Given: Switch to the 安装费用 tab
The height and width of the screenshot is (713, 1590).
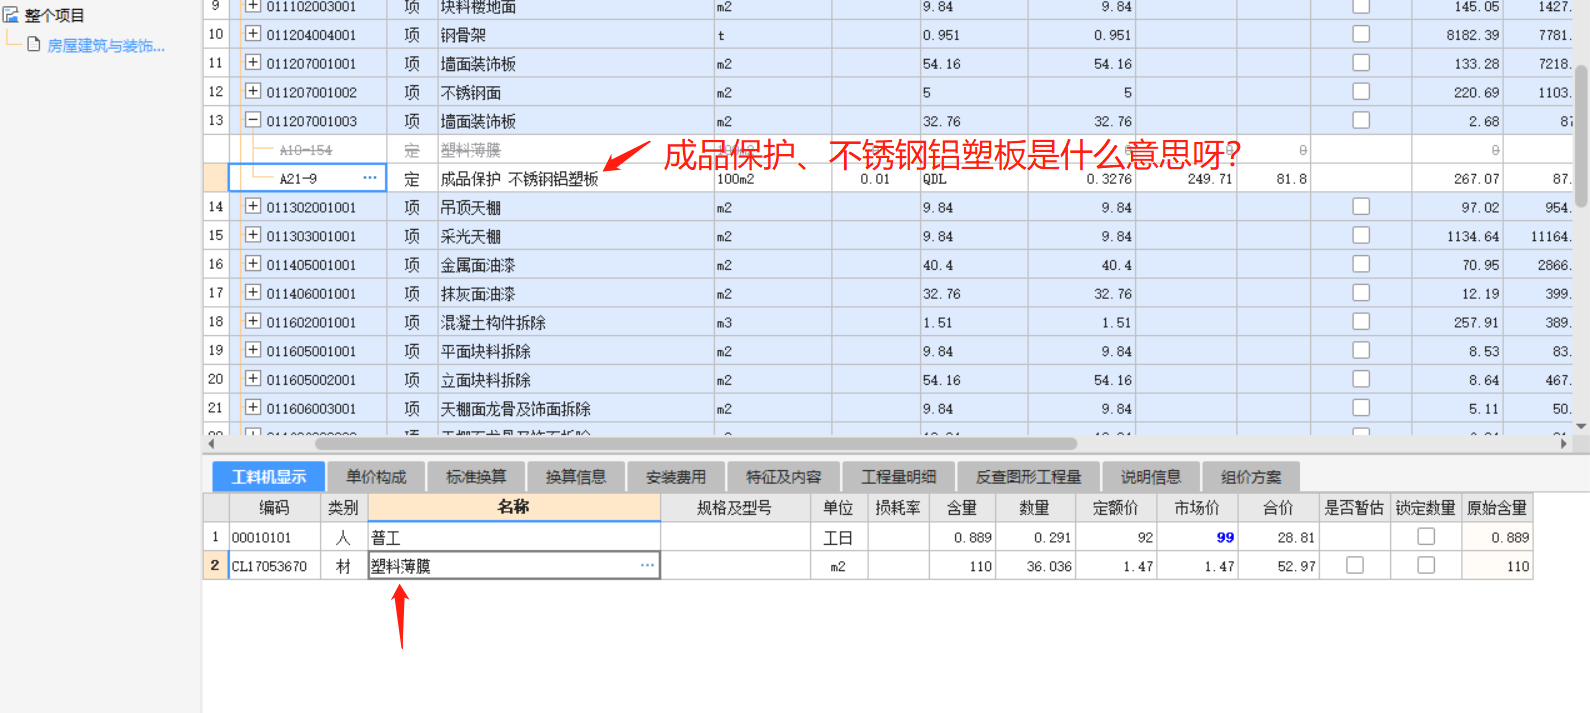Looking at the screenshot, I should [676, 477].
